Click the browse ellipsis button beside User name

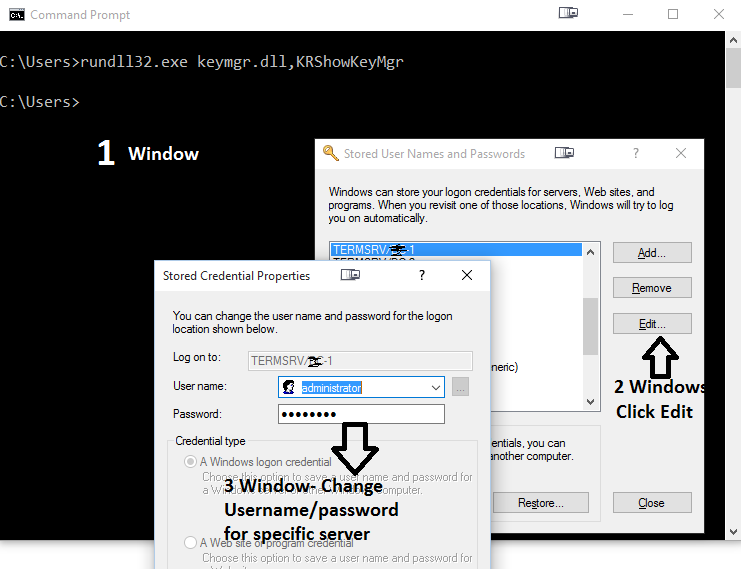pos(460,387)
